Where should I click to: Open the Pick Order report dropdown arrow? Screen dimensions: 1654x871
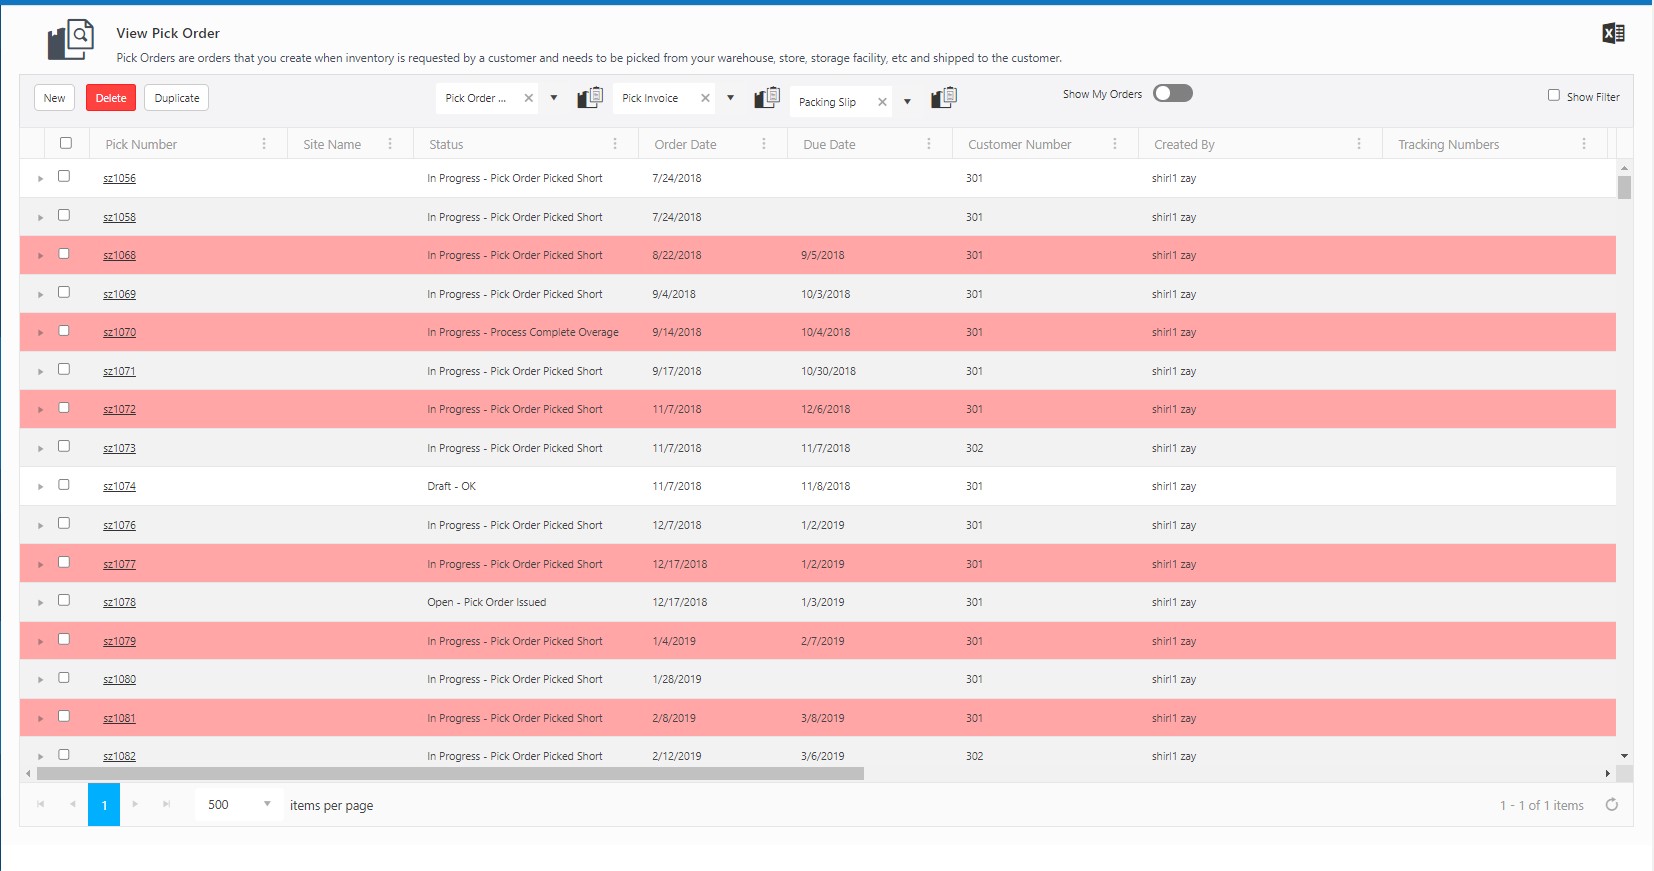554,98
